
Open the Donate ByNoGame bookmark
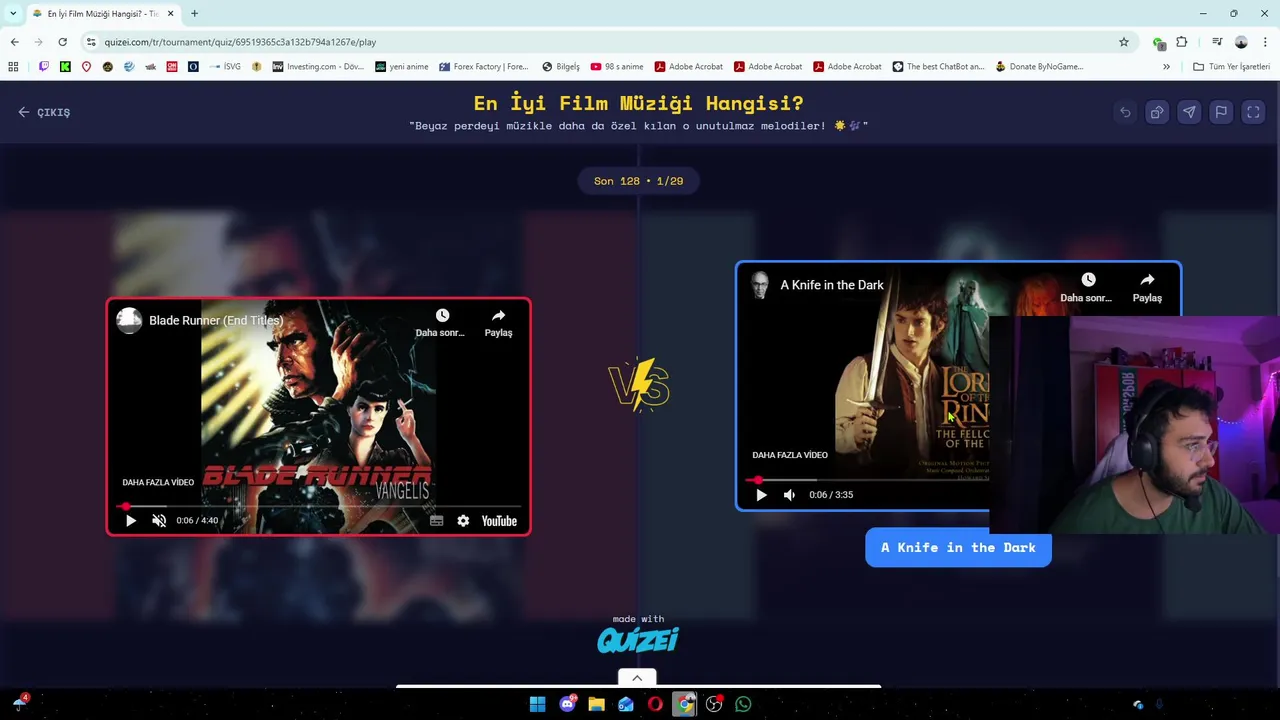(1039, 67)
